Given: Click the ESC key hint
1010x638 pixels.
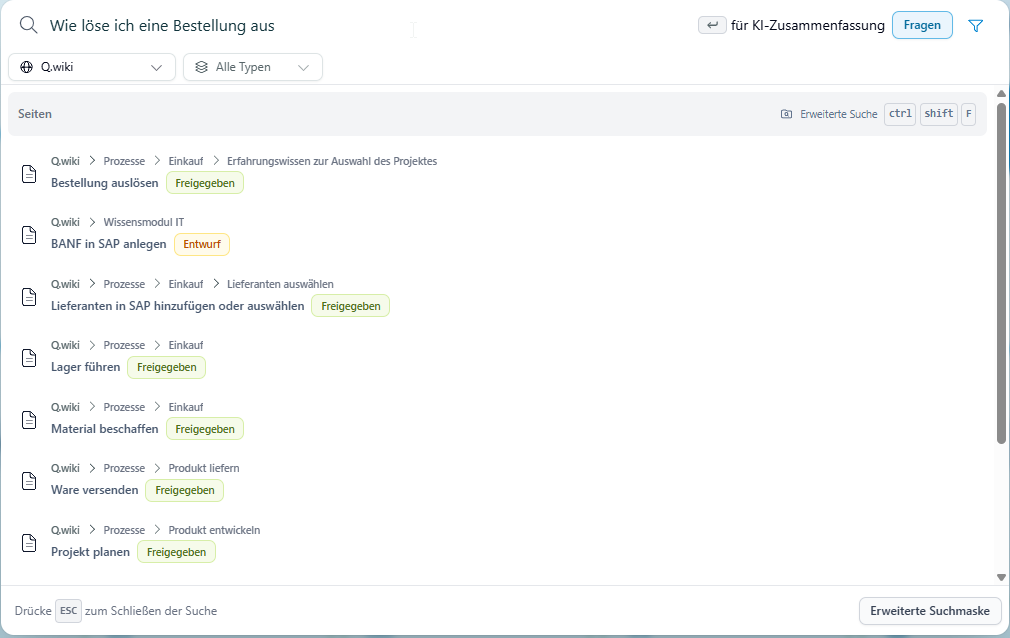Looking at the screenshot, I should pyautogui.click(x=68, y=611).
